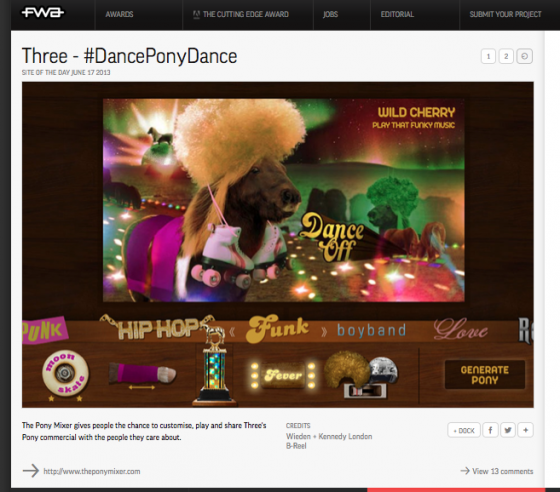
Task: Click the + DOCK button
Action: click(x=464, y=430)
